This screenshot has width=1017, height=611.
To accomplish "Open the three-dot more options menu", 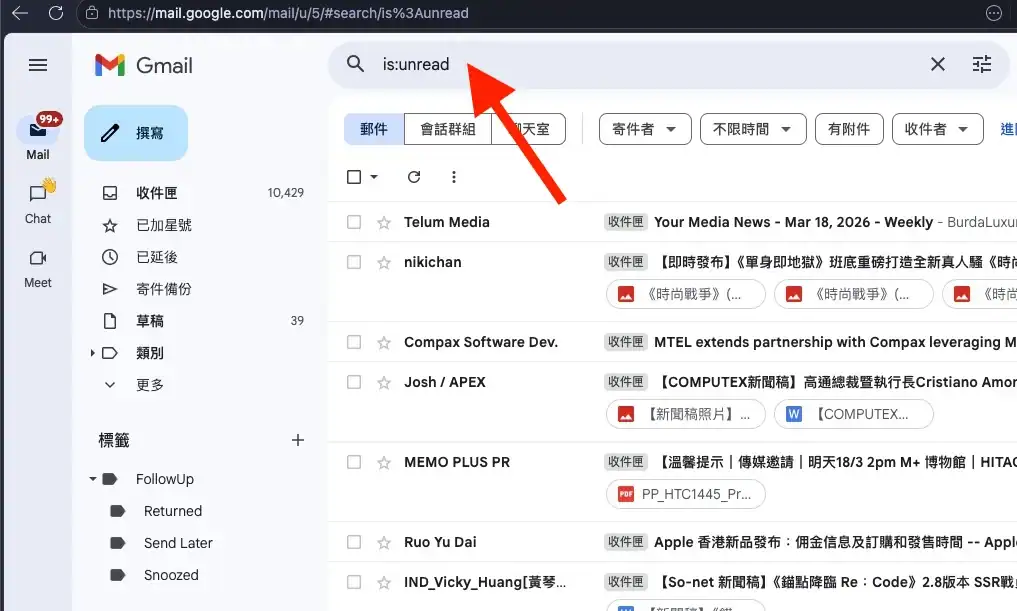I will point(454,177).
